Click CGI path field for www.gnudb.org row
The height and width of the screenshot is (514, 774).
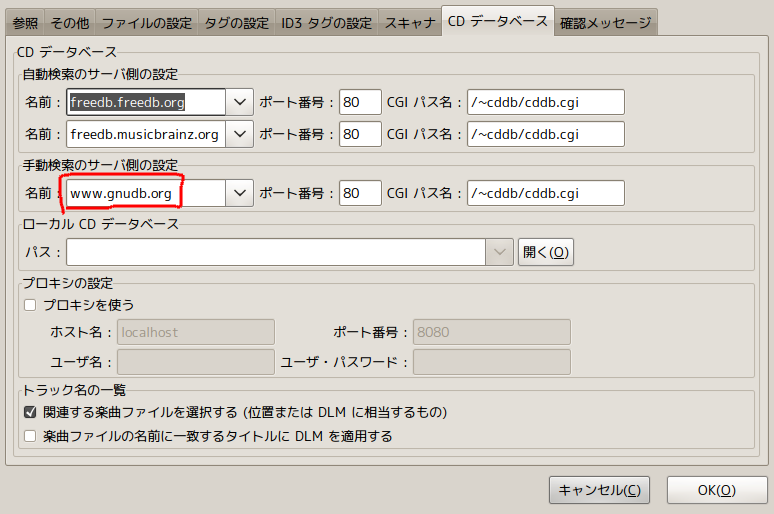pyautogui.click(x=546, y=193)
